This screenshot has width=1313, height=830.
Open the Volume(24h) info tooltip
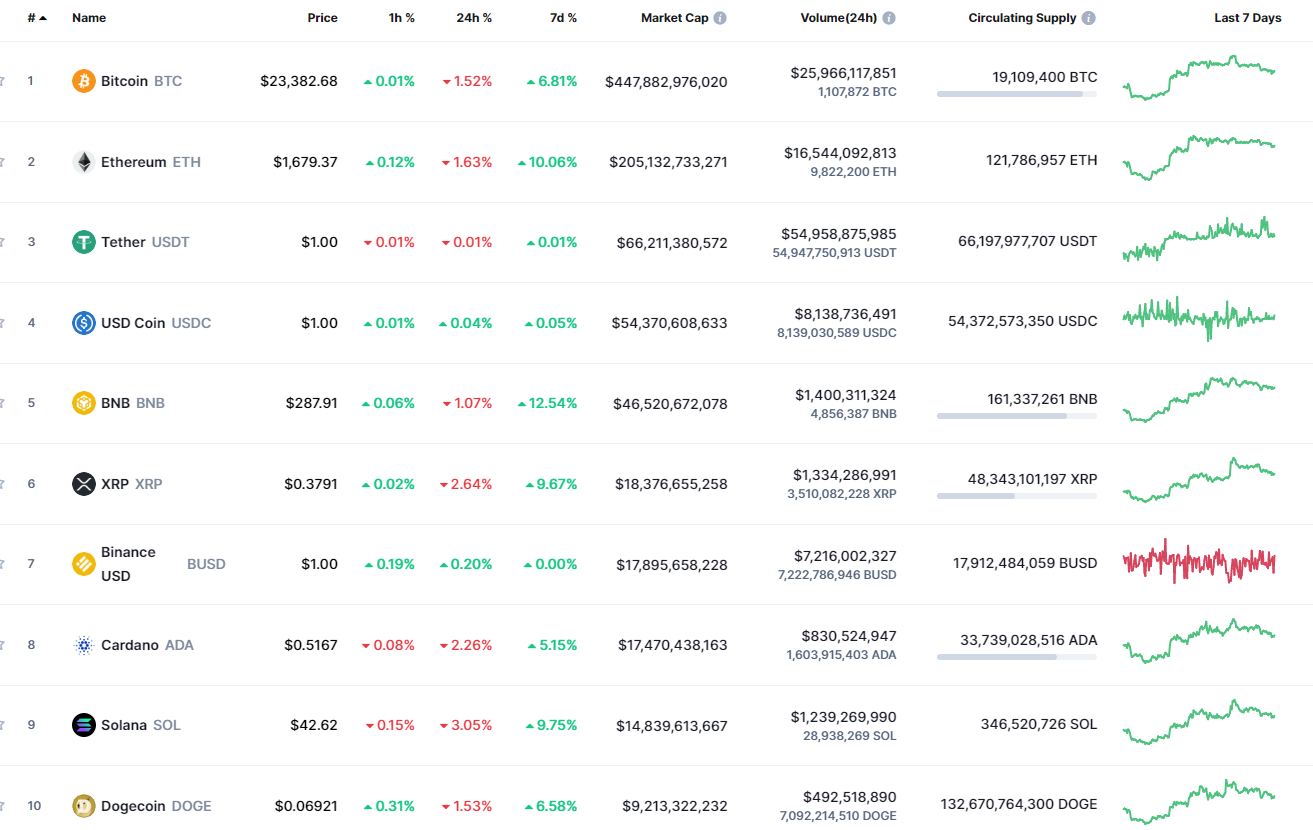coord(889,17)
